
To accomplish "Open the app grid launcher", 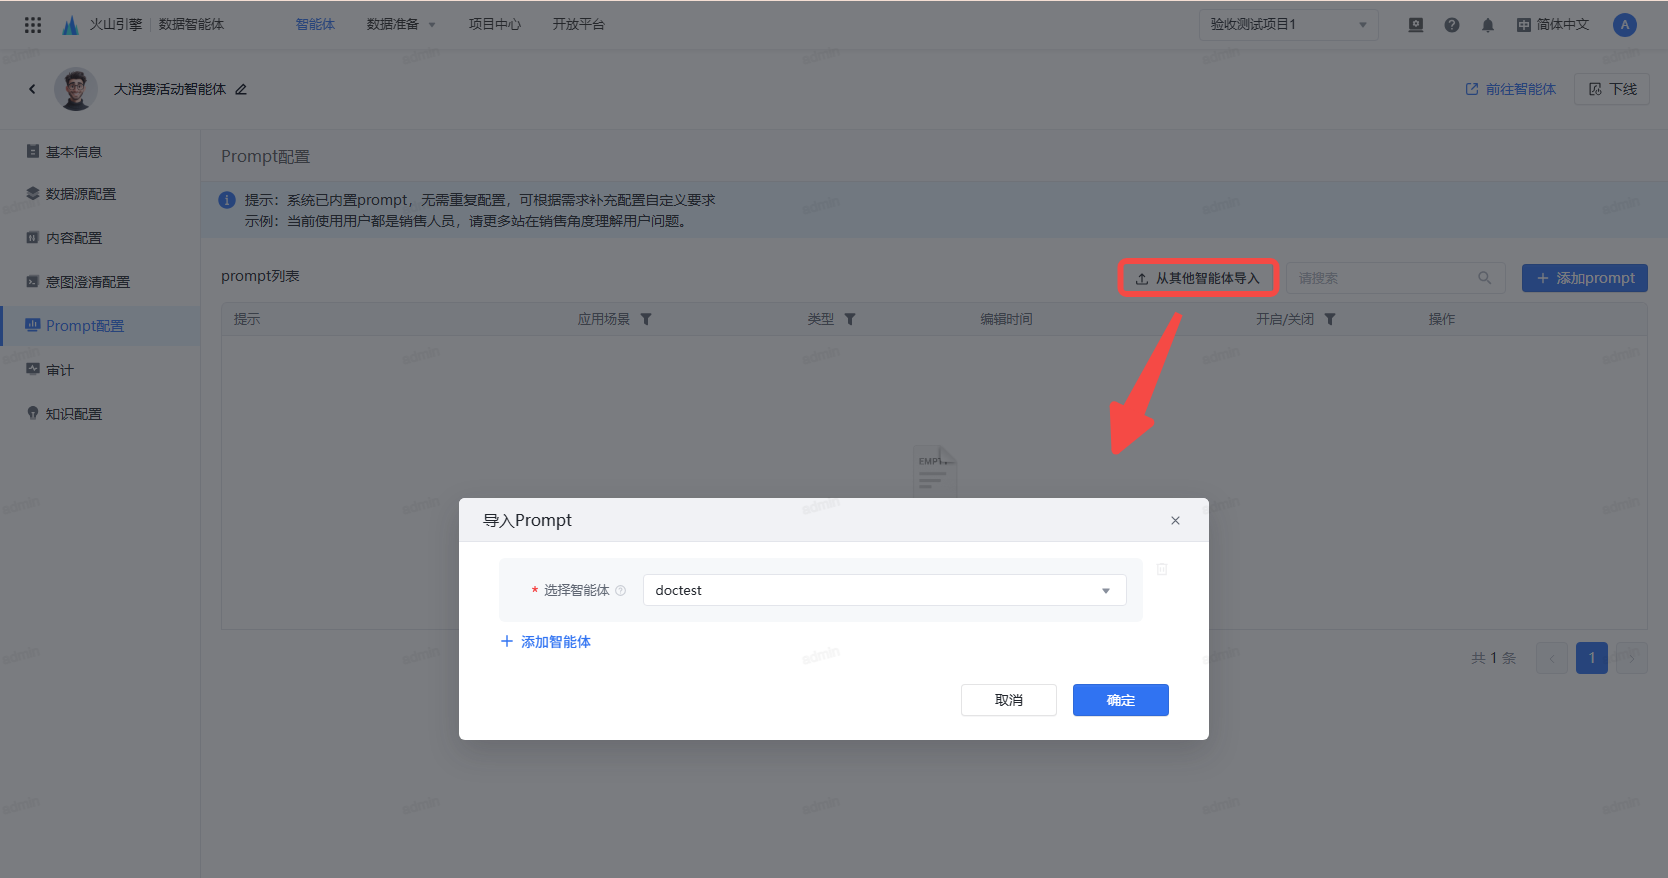I will (x=33, y=25).
